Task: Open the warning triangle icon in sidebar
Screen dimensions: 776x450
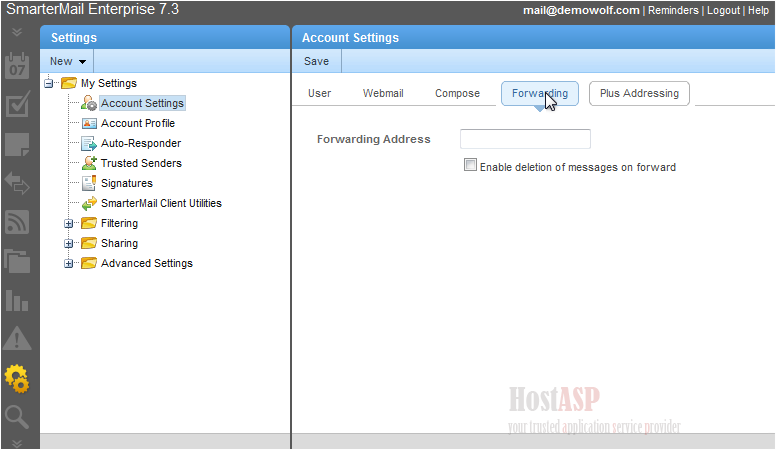Action: point(17,339)
